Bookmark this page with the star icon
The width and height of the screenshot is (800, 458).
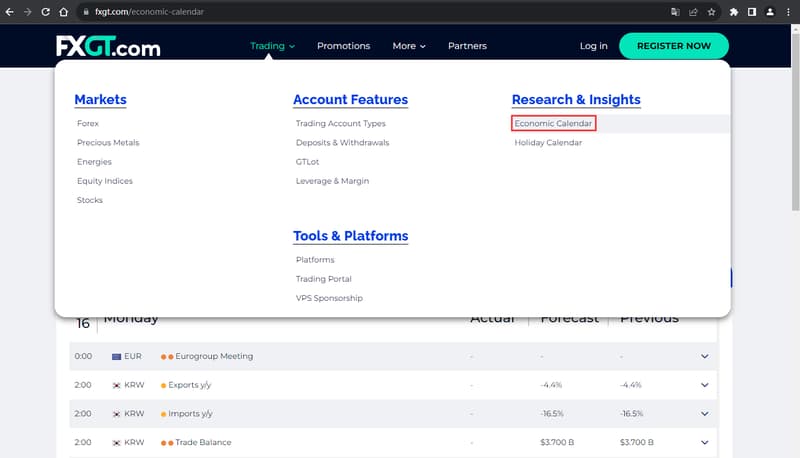click(711, 12)
